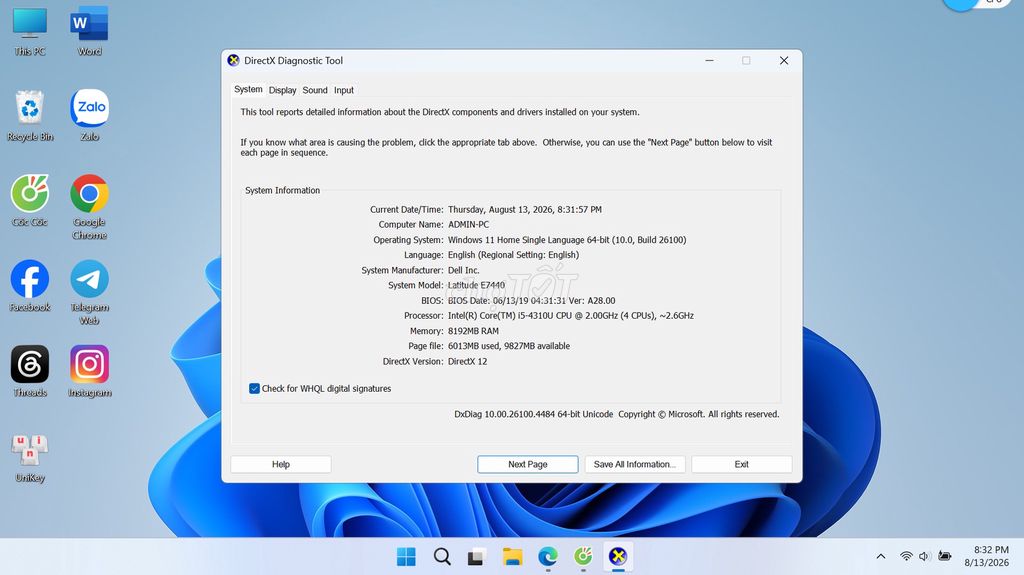Switch to the Sound tab
Screen dimensions: 1024x575
[x=315, y=90]
